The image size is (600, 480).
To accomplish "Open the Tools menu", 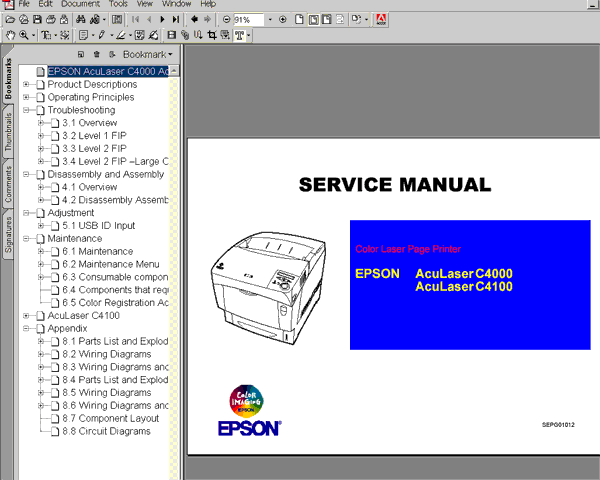I will pyautogui.click(x=118, y=4).
